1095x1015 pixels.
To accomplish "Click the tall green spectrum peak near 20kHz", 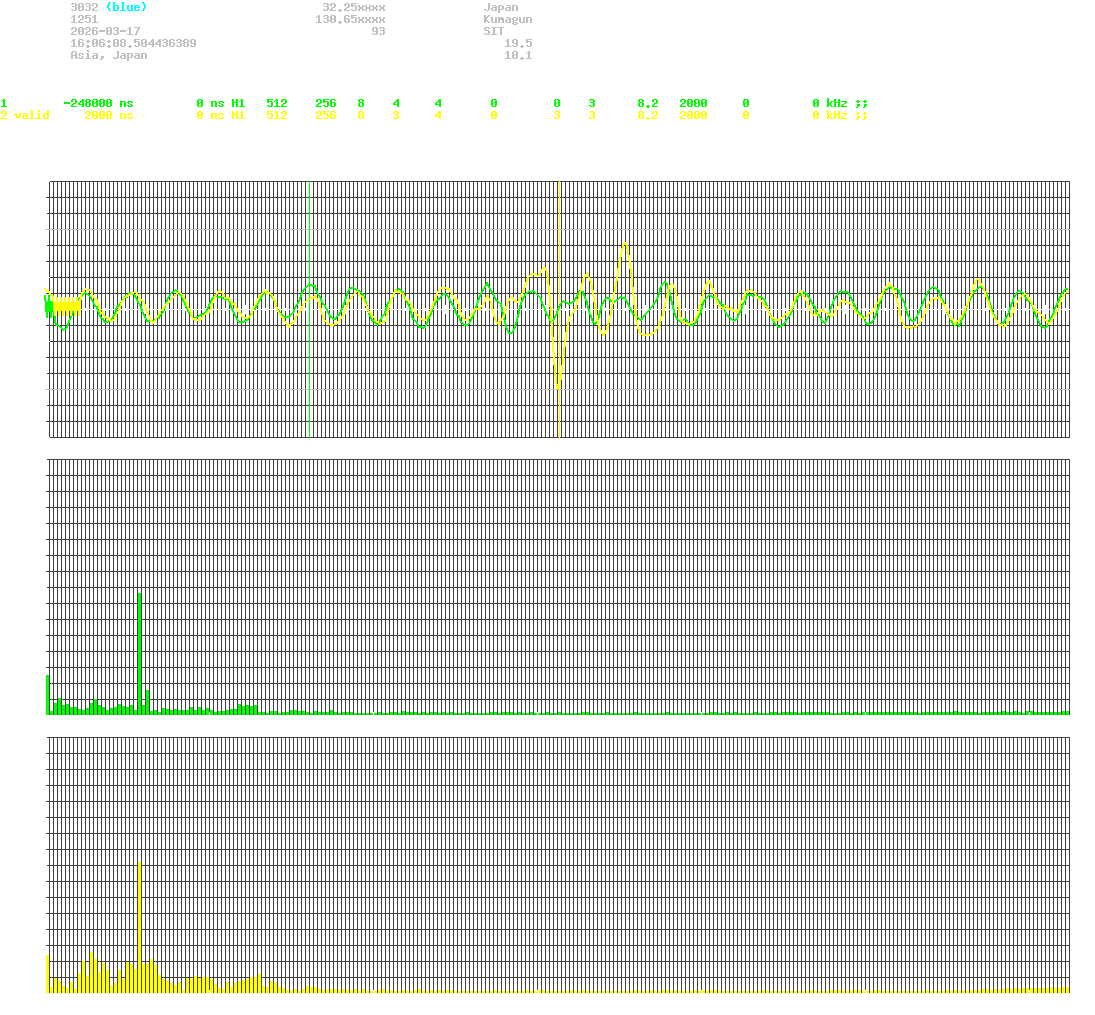I will pos(138,650).
